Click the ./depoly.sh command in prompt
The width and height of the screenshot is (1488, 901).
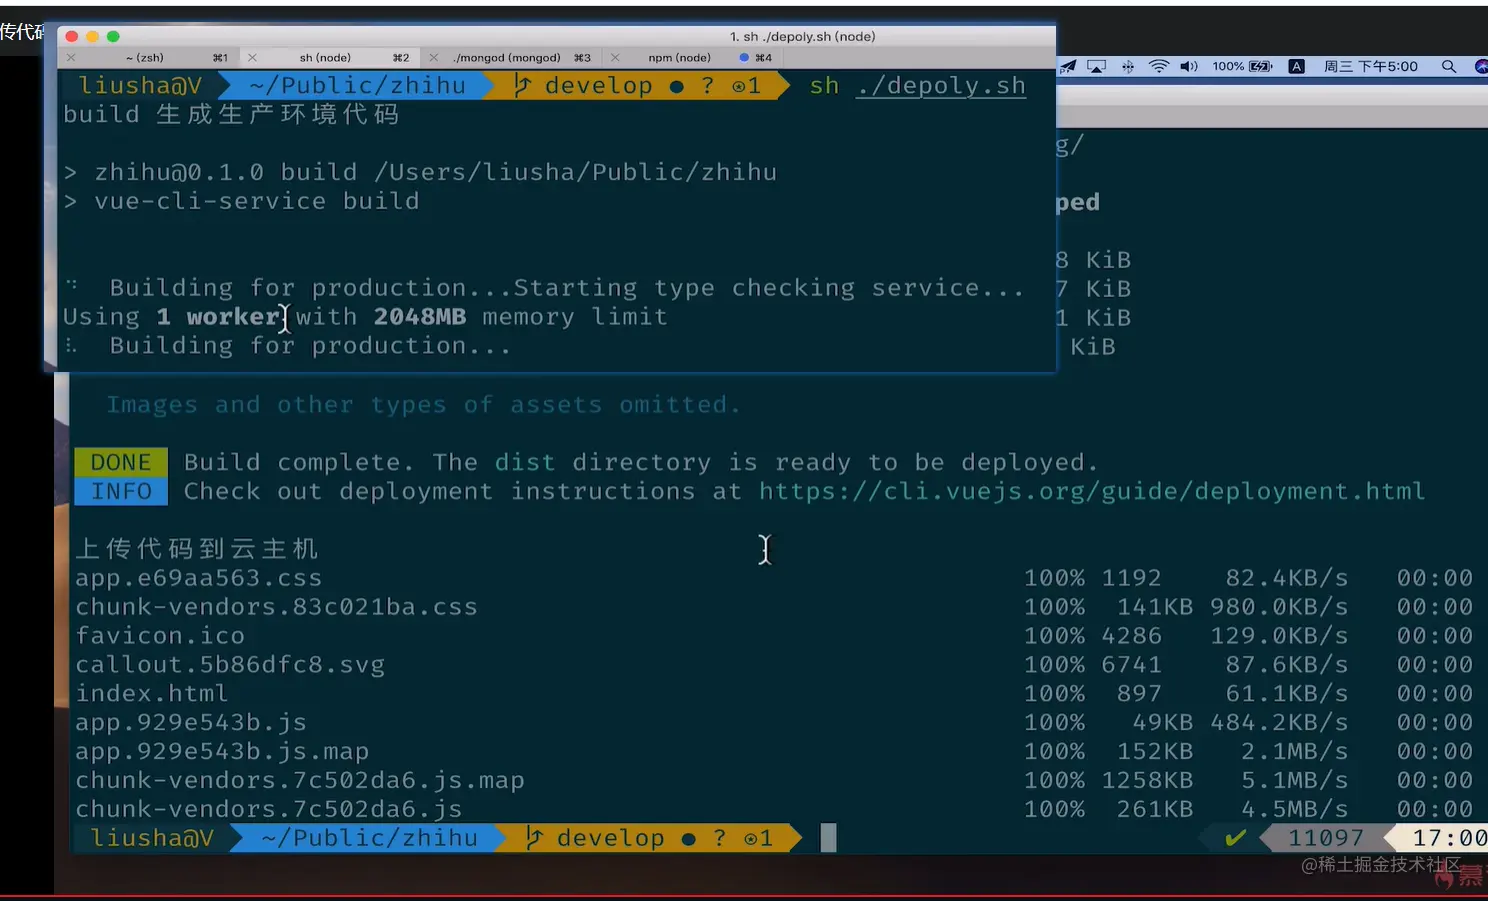tap(941, 86)
